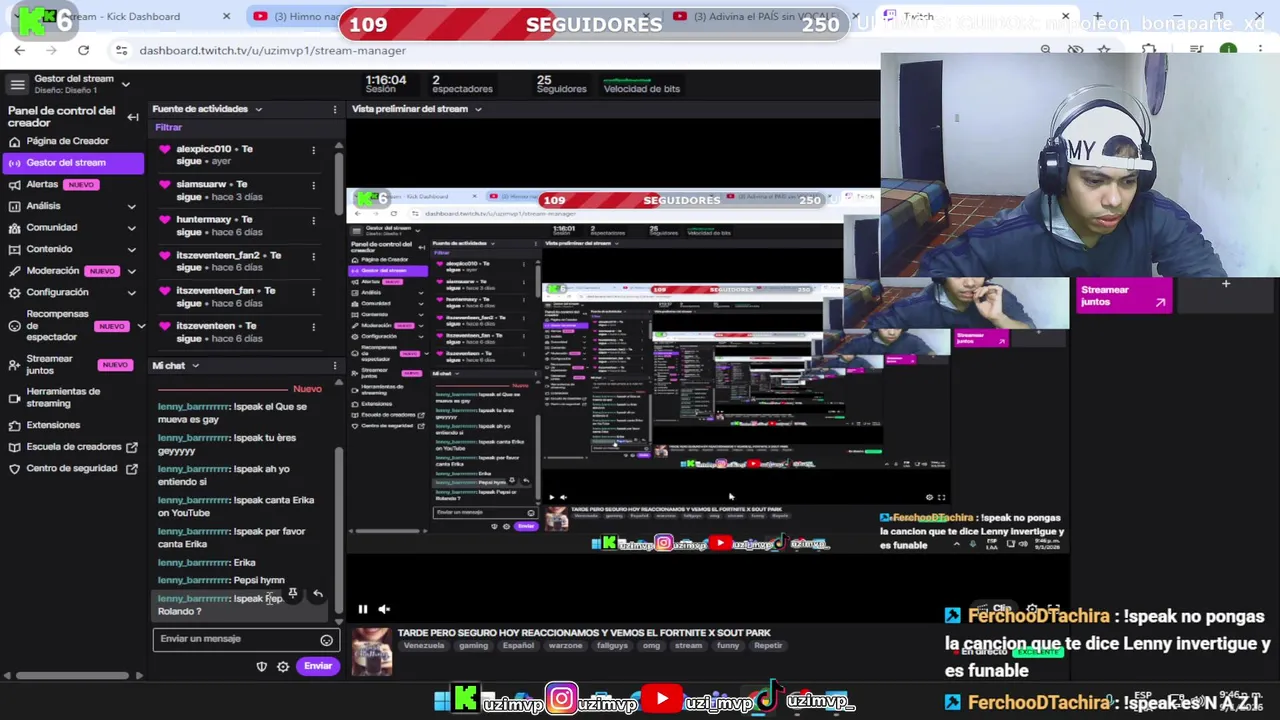Open the hamburger menu beside Gestor del stream
Screen dimensions: 1280x720
click(x=17, y=84)
